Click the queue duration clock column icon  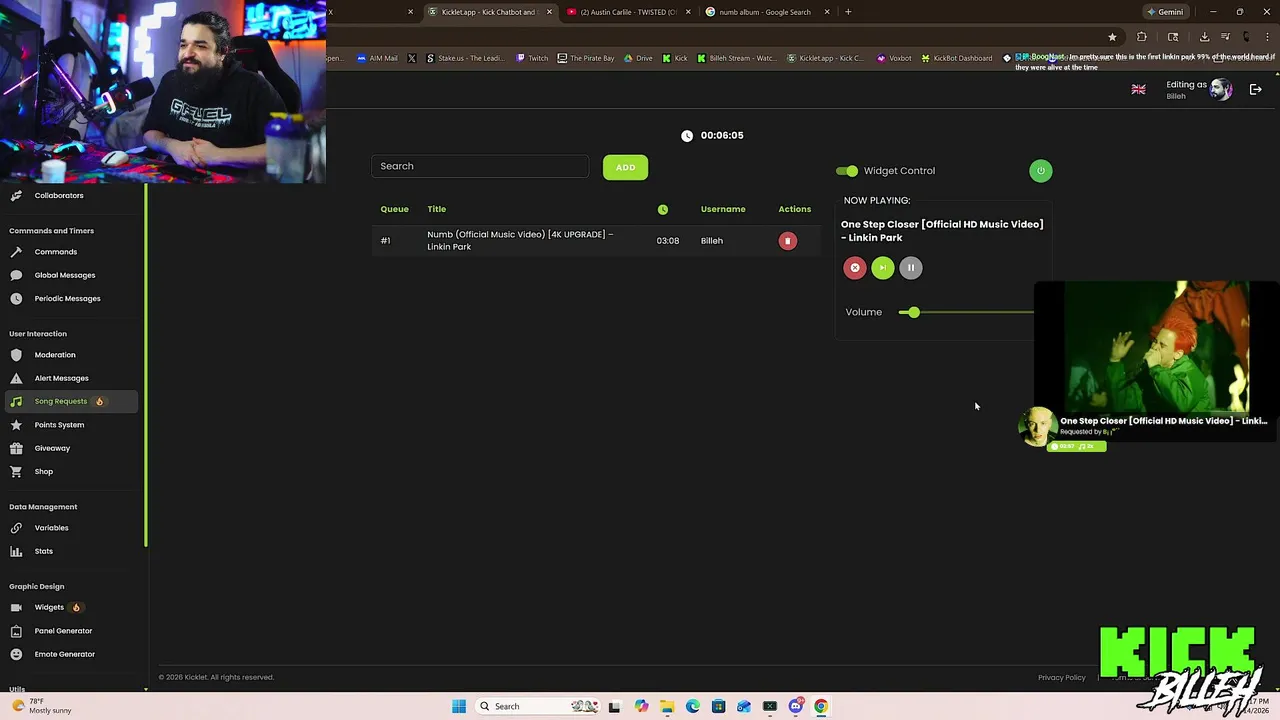click(x=662, y=209)
